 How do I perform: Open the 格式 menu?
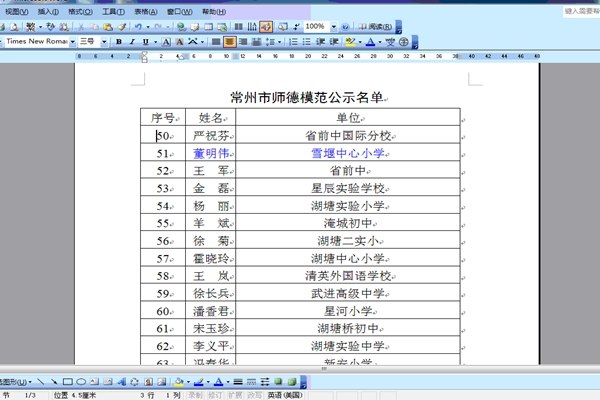click(x=80, y=12)
